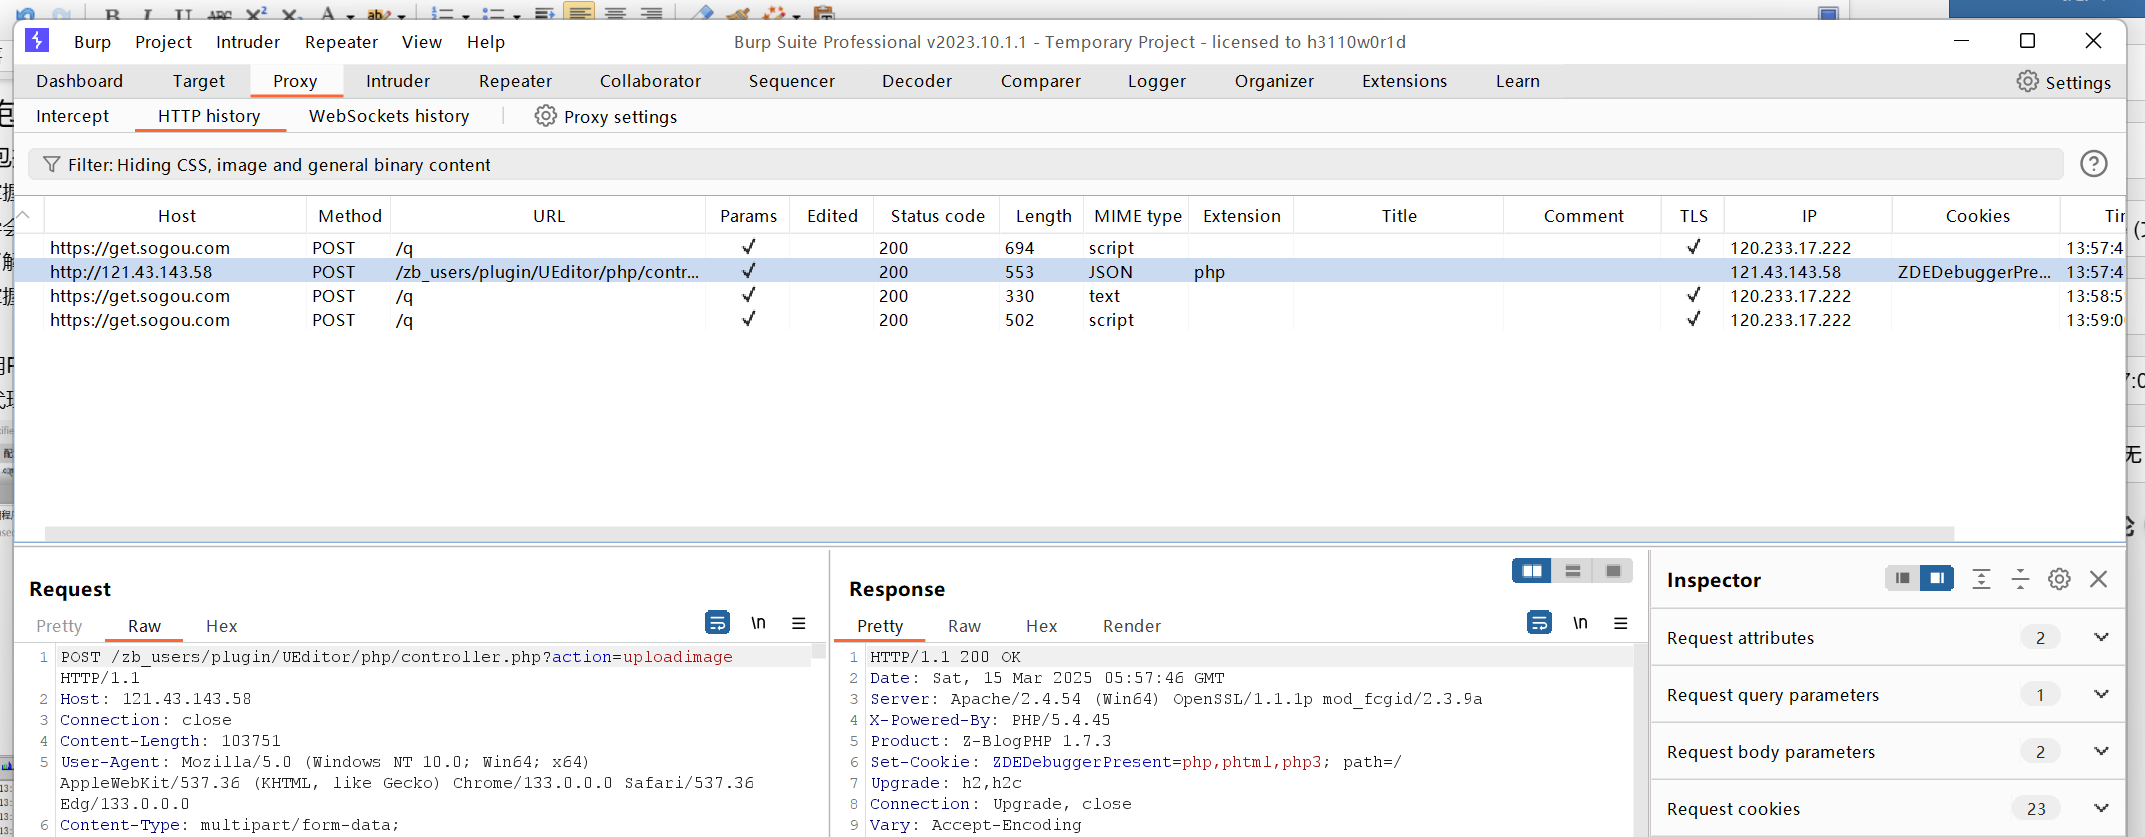Open the Burp menu

tap(92, 42)
